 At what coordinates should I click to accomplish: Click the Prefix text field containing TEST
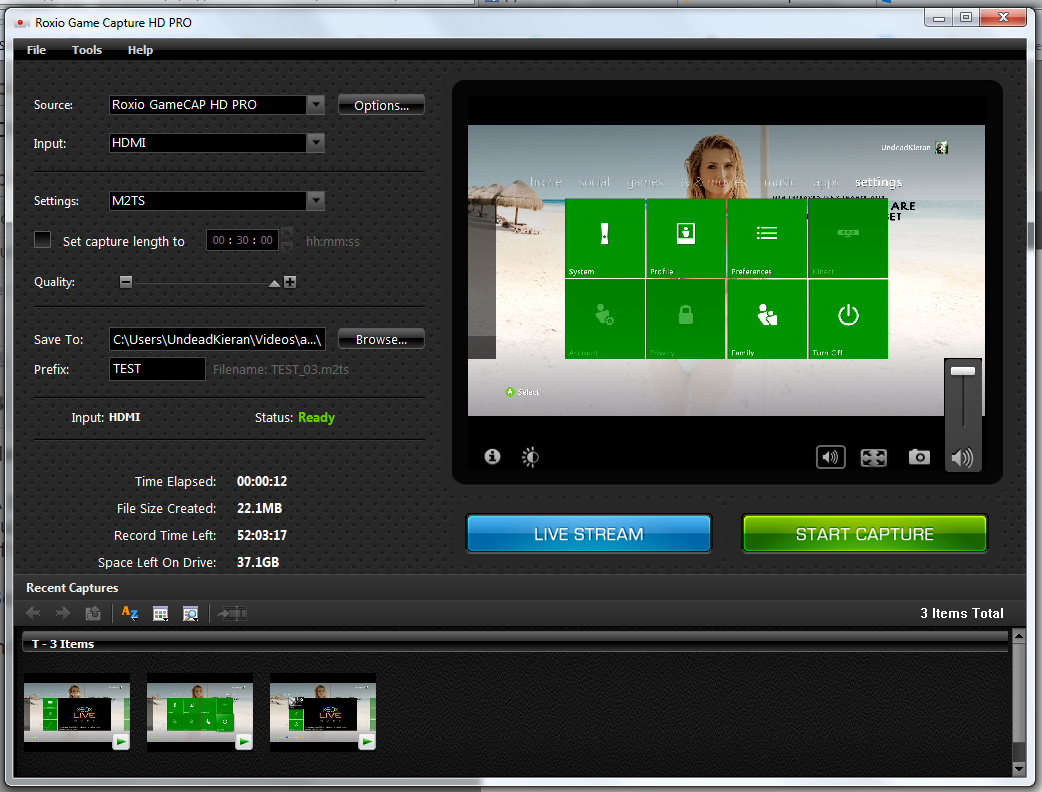pyautogui.click(x=157, y=369)
